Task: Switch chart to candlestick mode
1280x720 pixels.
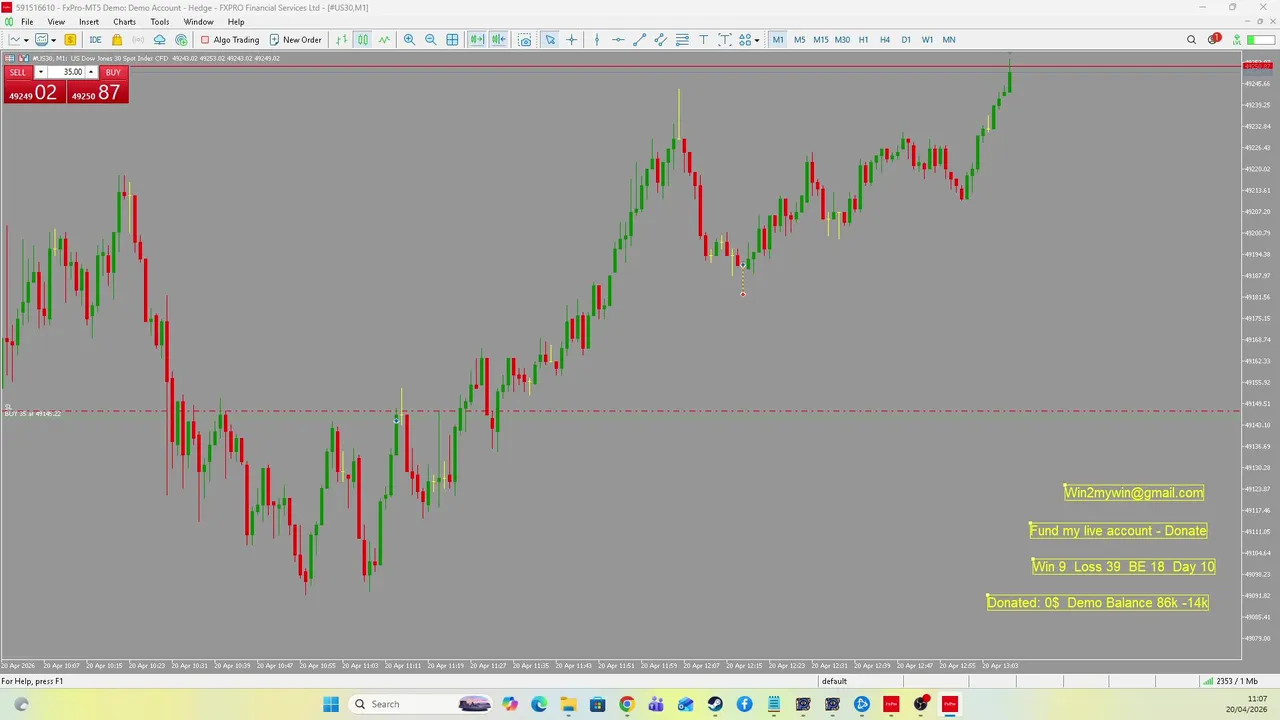Action: 363,40
